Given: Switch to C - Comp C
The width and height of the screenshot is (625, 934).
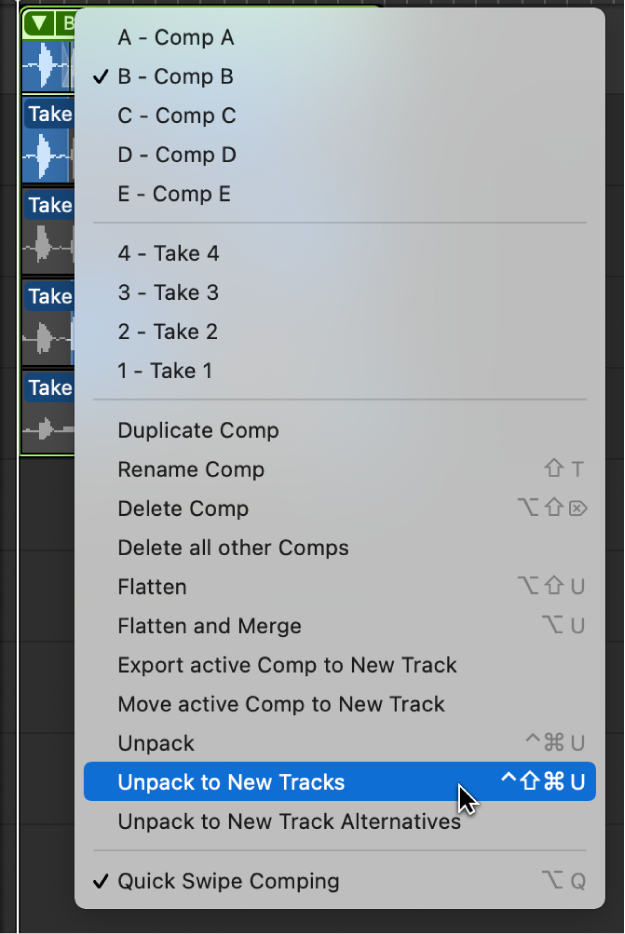Looking at the screenshot, I should point(177,116).
